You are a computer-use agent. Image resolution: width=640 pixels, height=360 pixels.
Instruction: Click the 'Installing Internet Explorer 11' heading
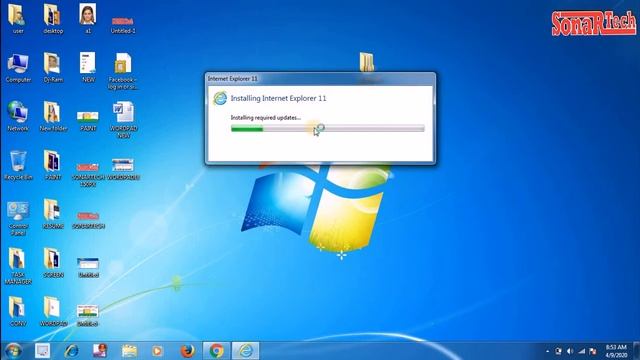[278, 98]
